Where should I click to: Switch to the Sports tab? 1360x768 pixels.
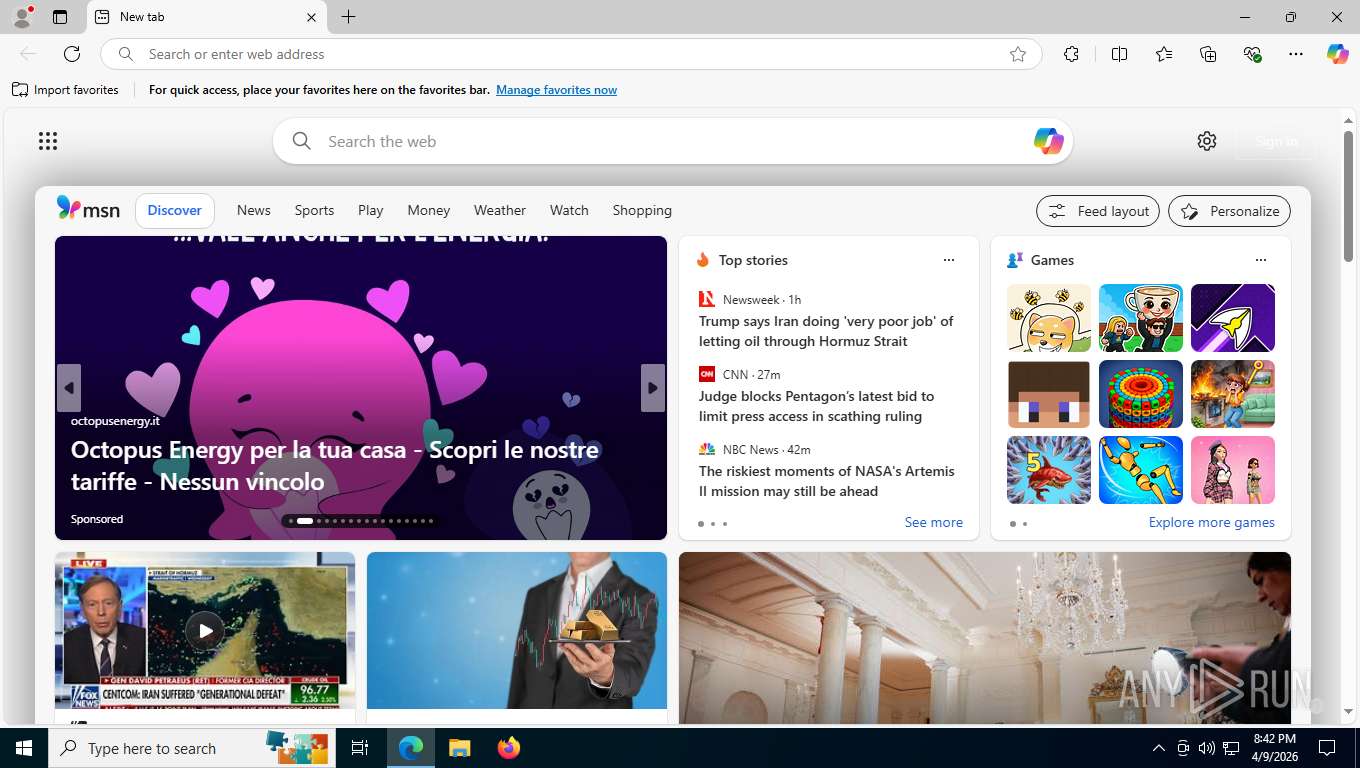(x=314, y=210)
